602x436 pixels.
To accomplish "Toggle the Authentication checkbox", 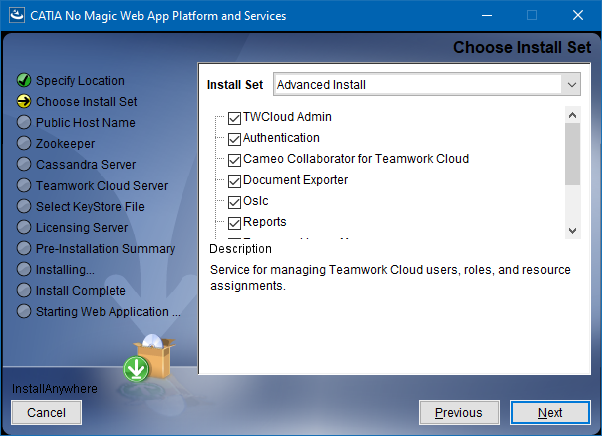I will click(x=235, y=139).
